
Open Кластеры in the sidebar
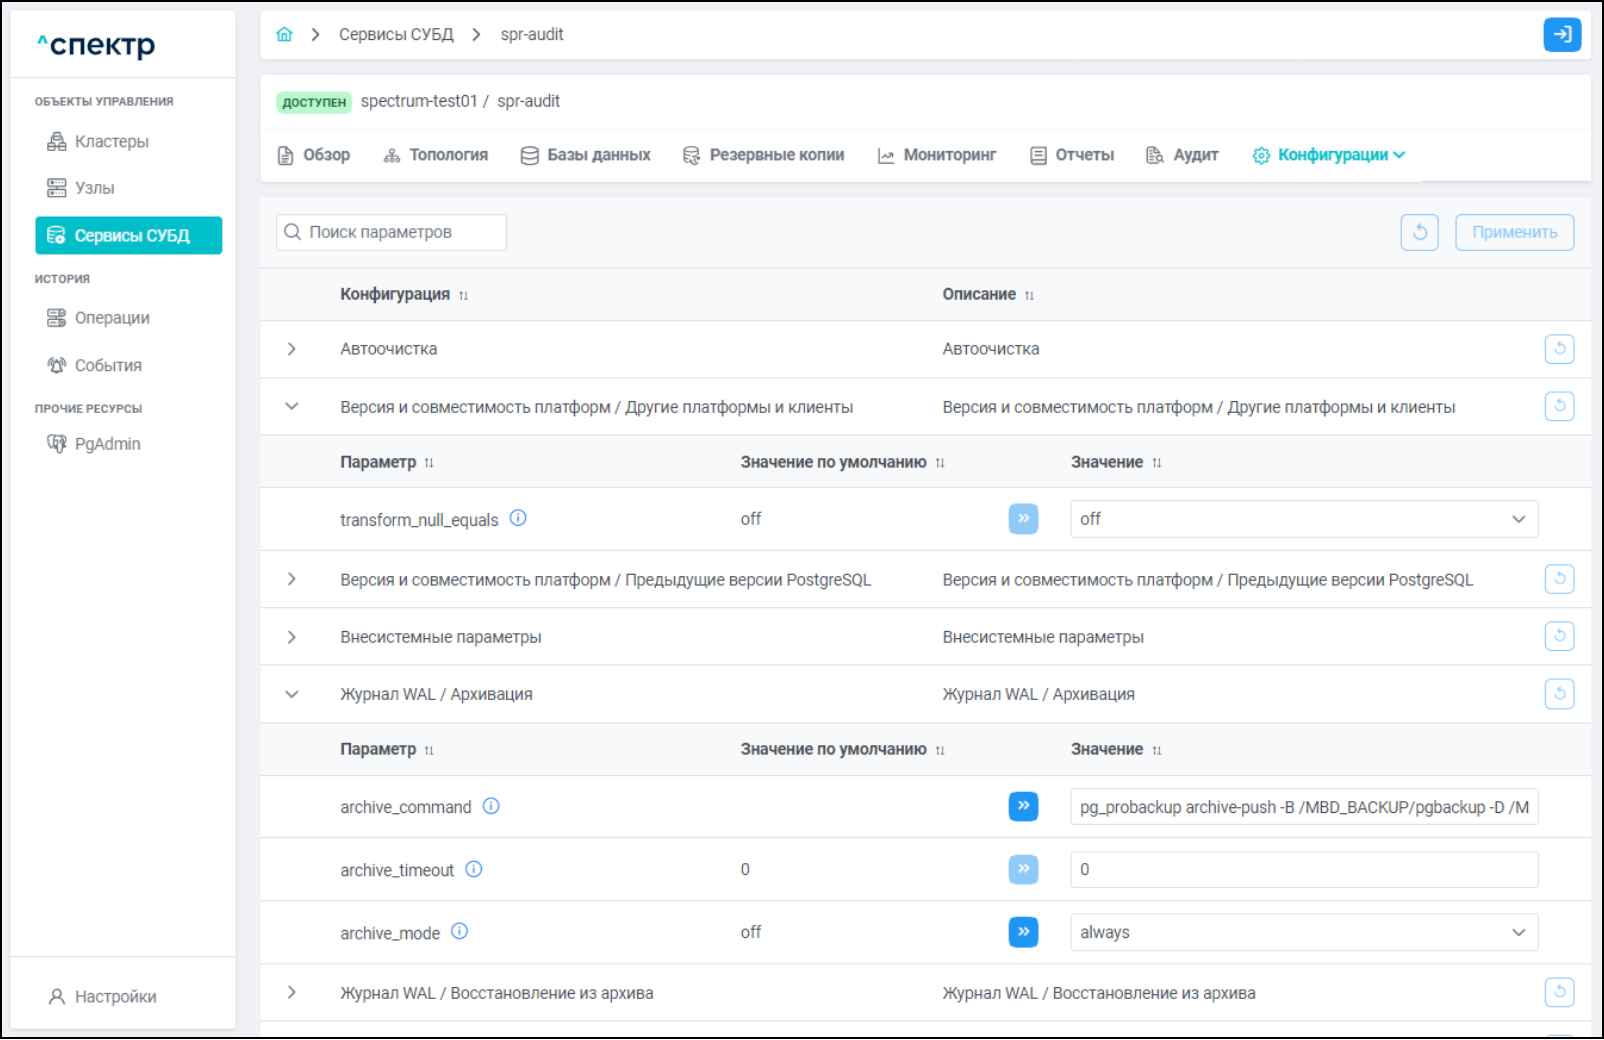point(111,142)
